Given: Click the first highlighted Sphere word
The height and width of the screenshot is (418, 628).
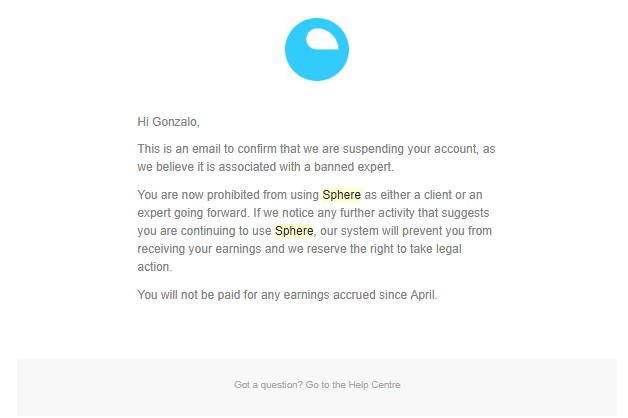Looking at the screenshot, I should coord(341,195).
